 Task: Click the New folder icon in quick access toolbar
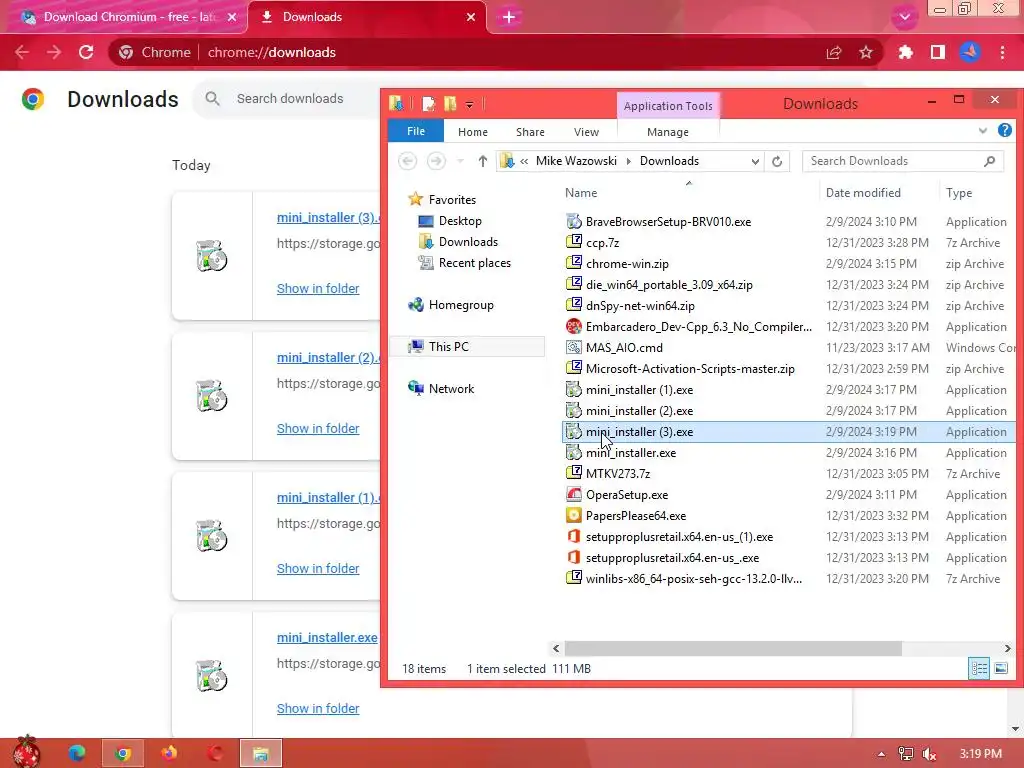coord(450,104)
